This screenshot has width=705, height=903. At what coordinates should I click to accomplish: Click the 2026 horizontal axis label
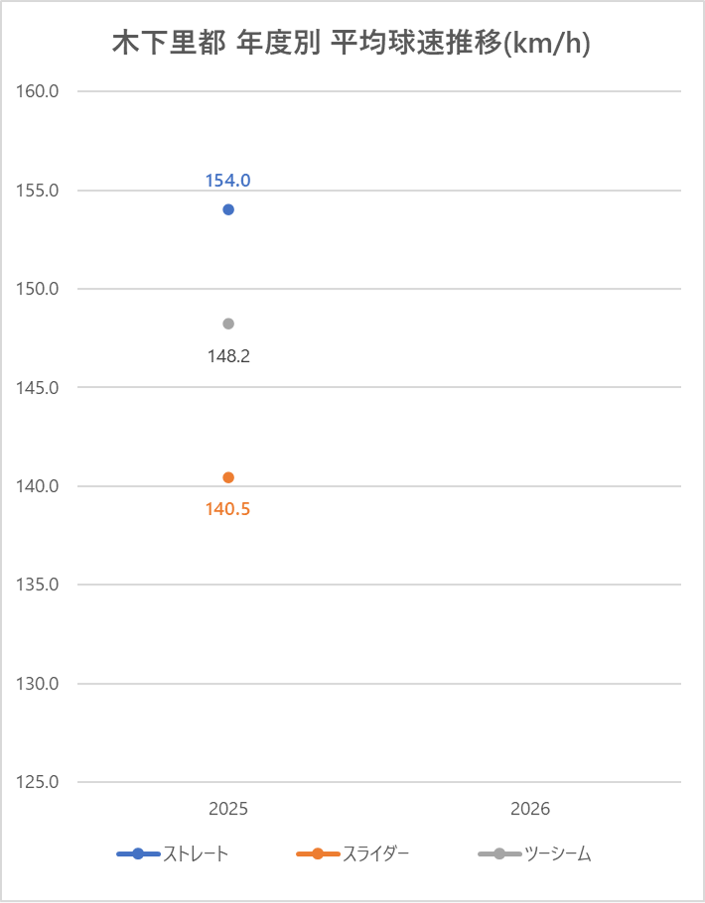pos(530,808)
